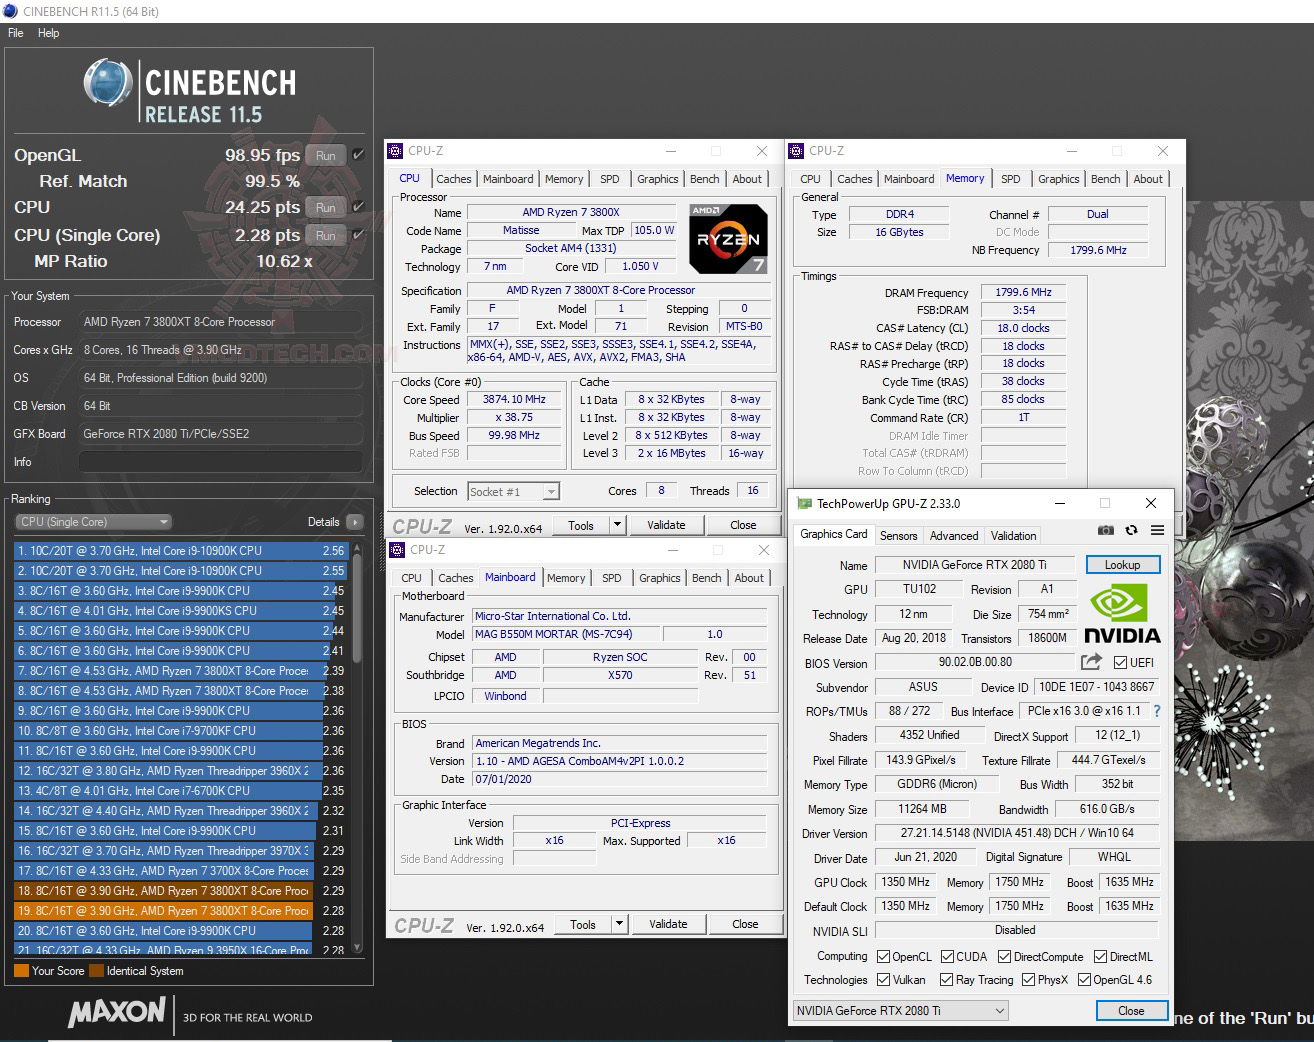1314x1042 pixels.
Task: Toggle the UEFI checkbox in GPU-Z
Action: (1120, 662)
